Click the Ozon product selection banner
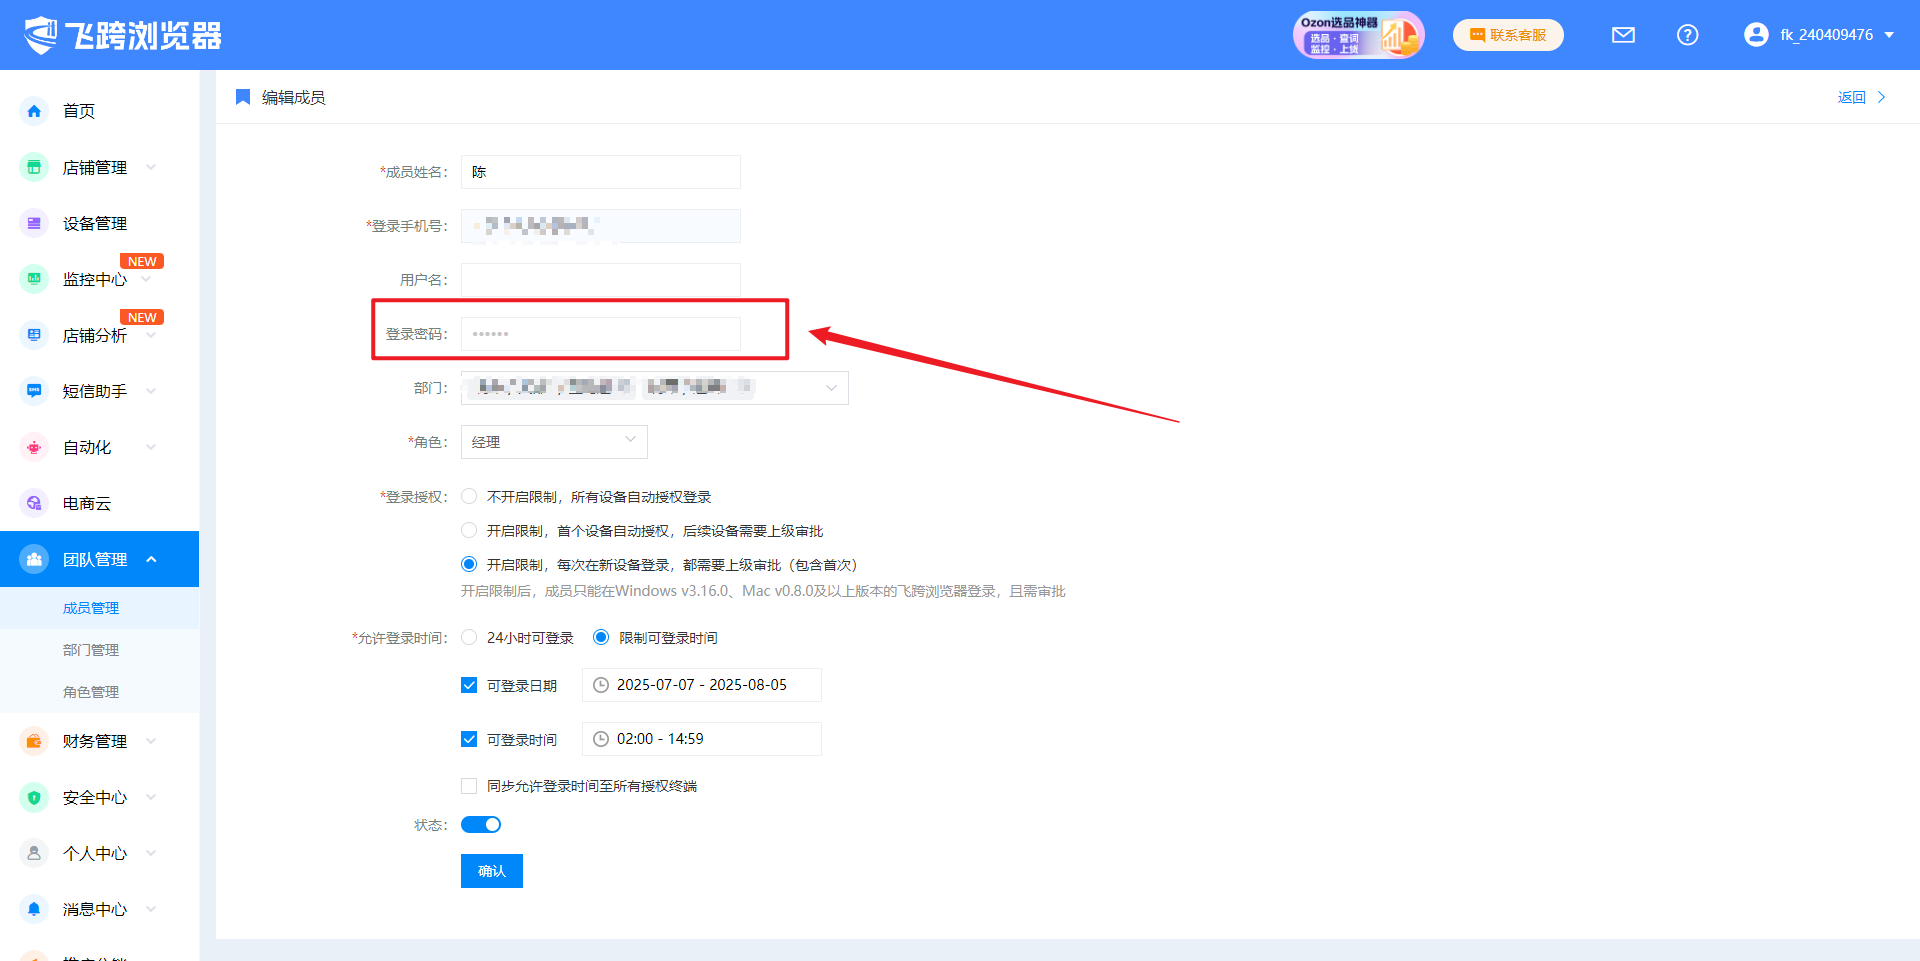 [x=1357, y=35]
